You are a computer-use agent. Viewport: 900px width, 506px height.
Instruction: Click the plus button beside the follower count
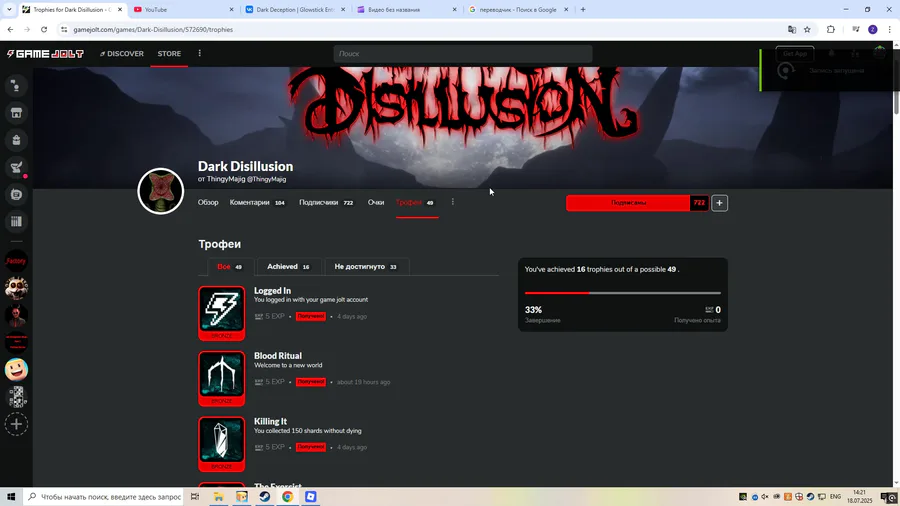pyautogui.click(x=719, y=203)
